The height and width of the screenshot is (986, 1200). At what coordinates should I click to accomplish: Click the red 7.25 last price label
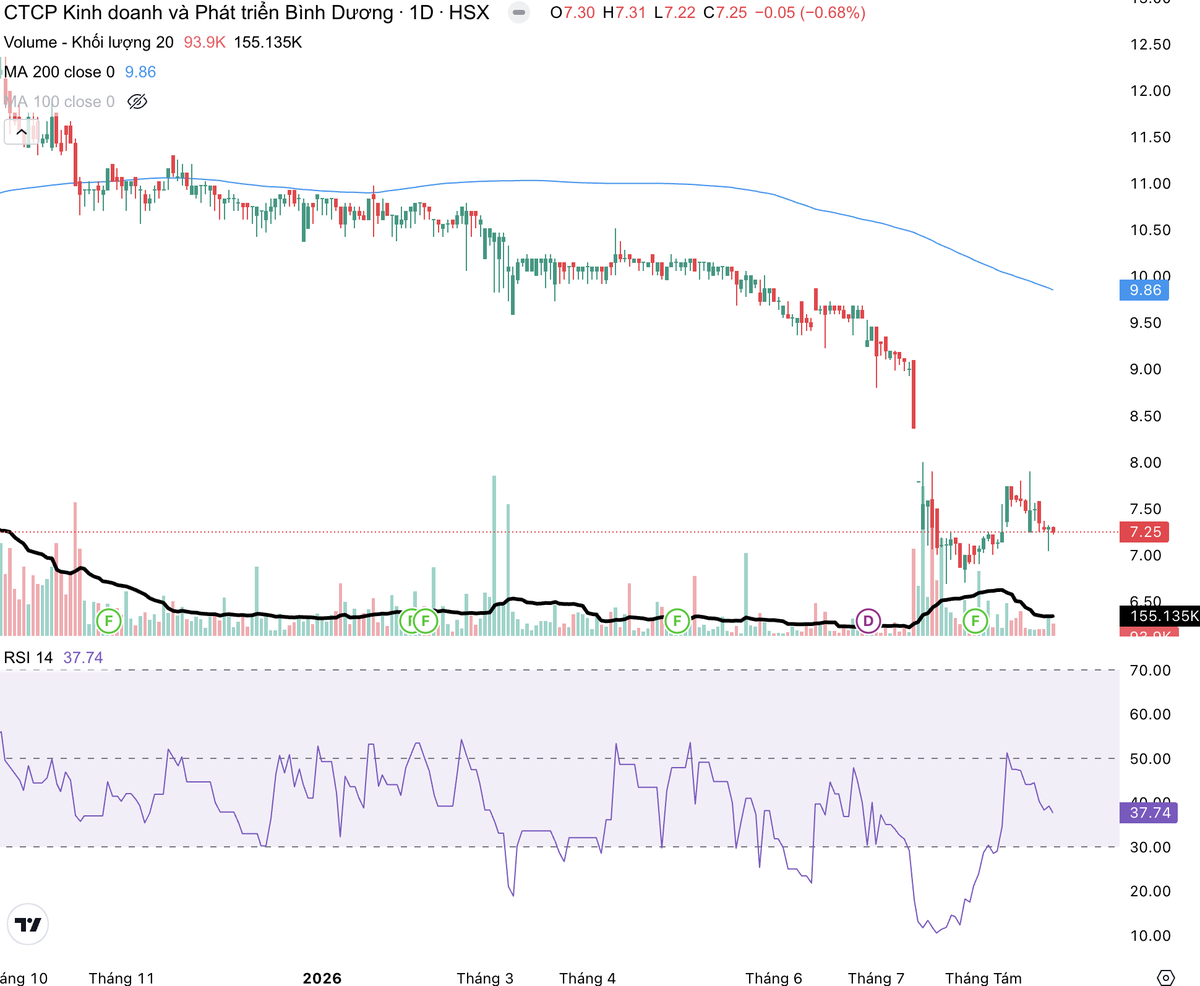click(1145, 531)
